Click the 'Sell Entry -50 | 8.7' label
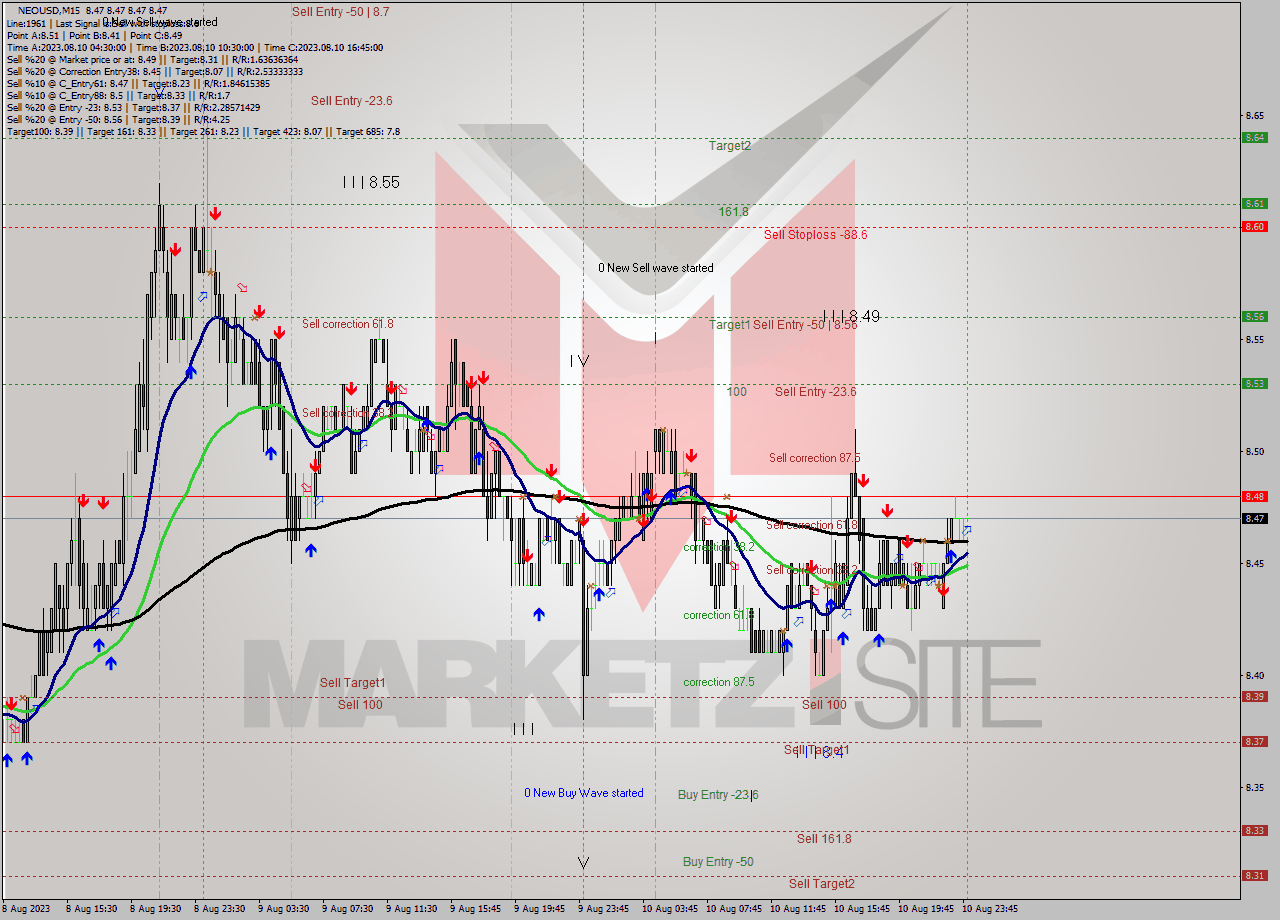 pos(341,12)
